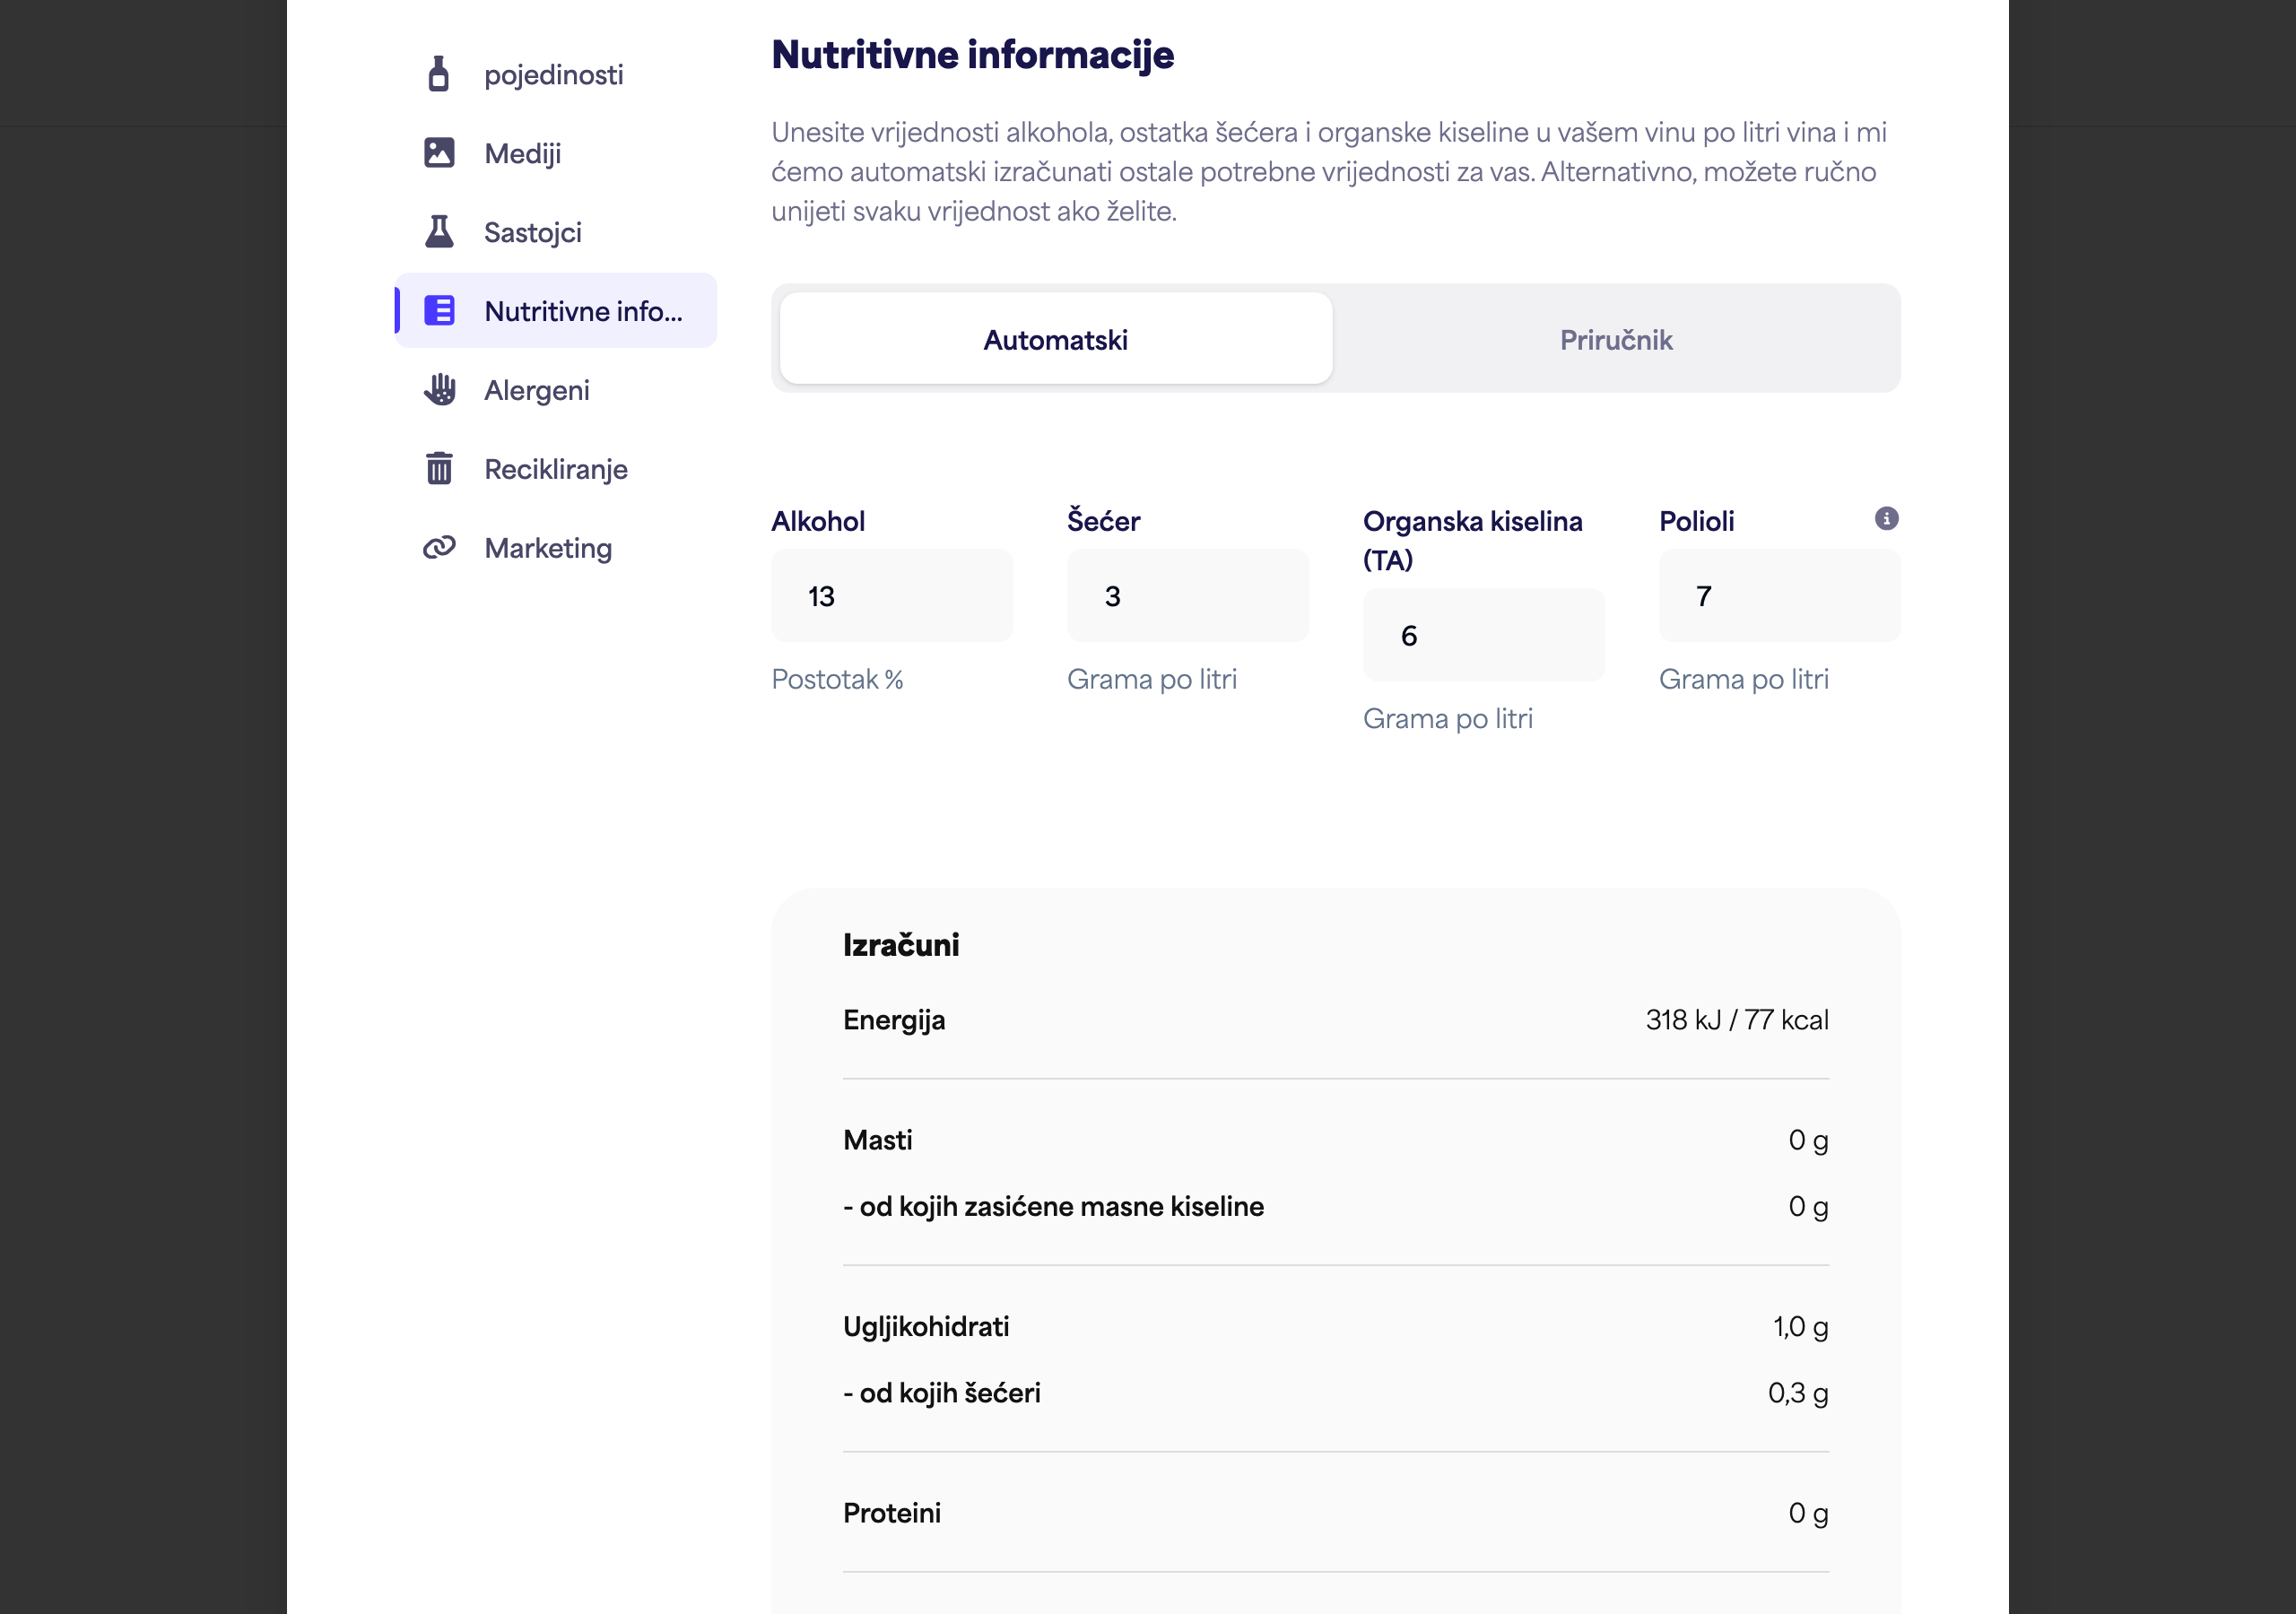Click the Organska kiselina (TA) field
Image resolution: width=2296 pixels, height=1614 pixels.
pyautogui.click(x=1484, y=635)
